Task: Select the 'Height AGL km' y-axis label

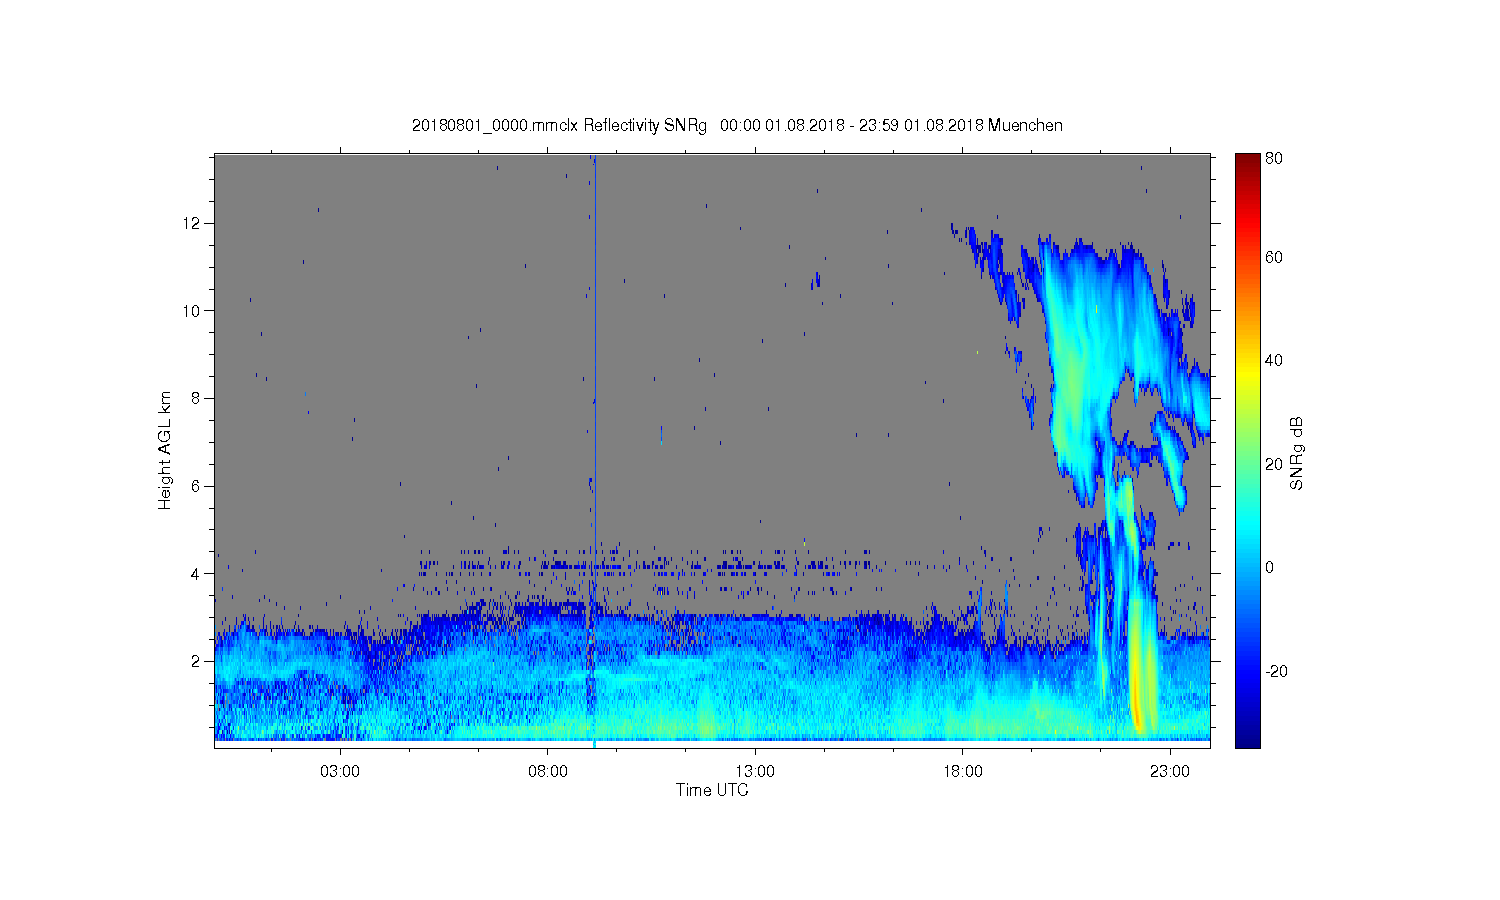Action: [x=165, y=451]
